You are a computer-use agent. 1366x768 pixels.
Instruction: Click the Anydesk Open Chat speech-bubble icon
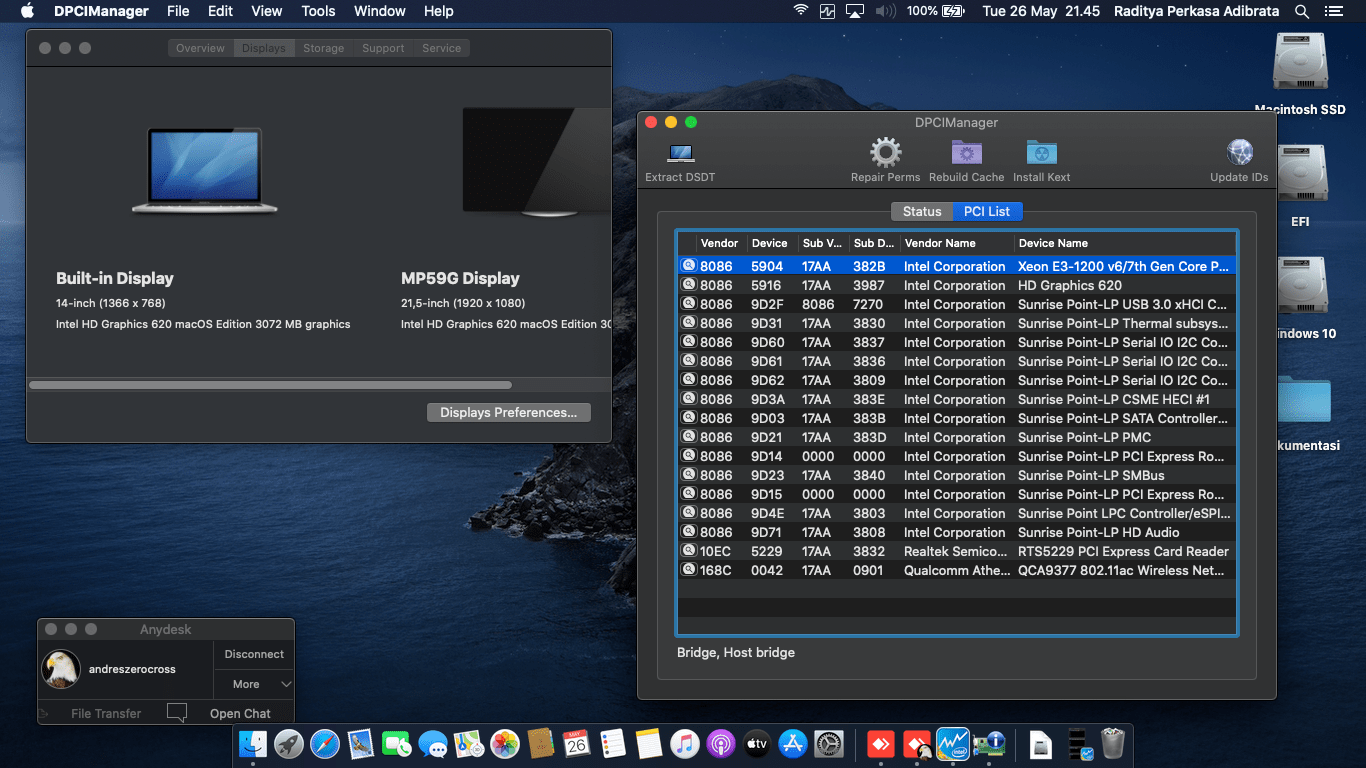tap(177, 713)
